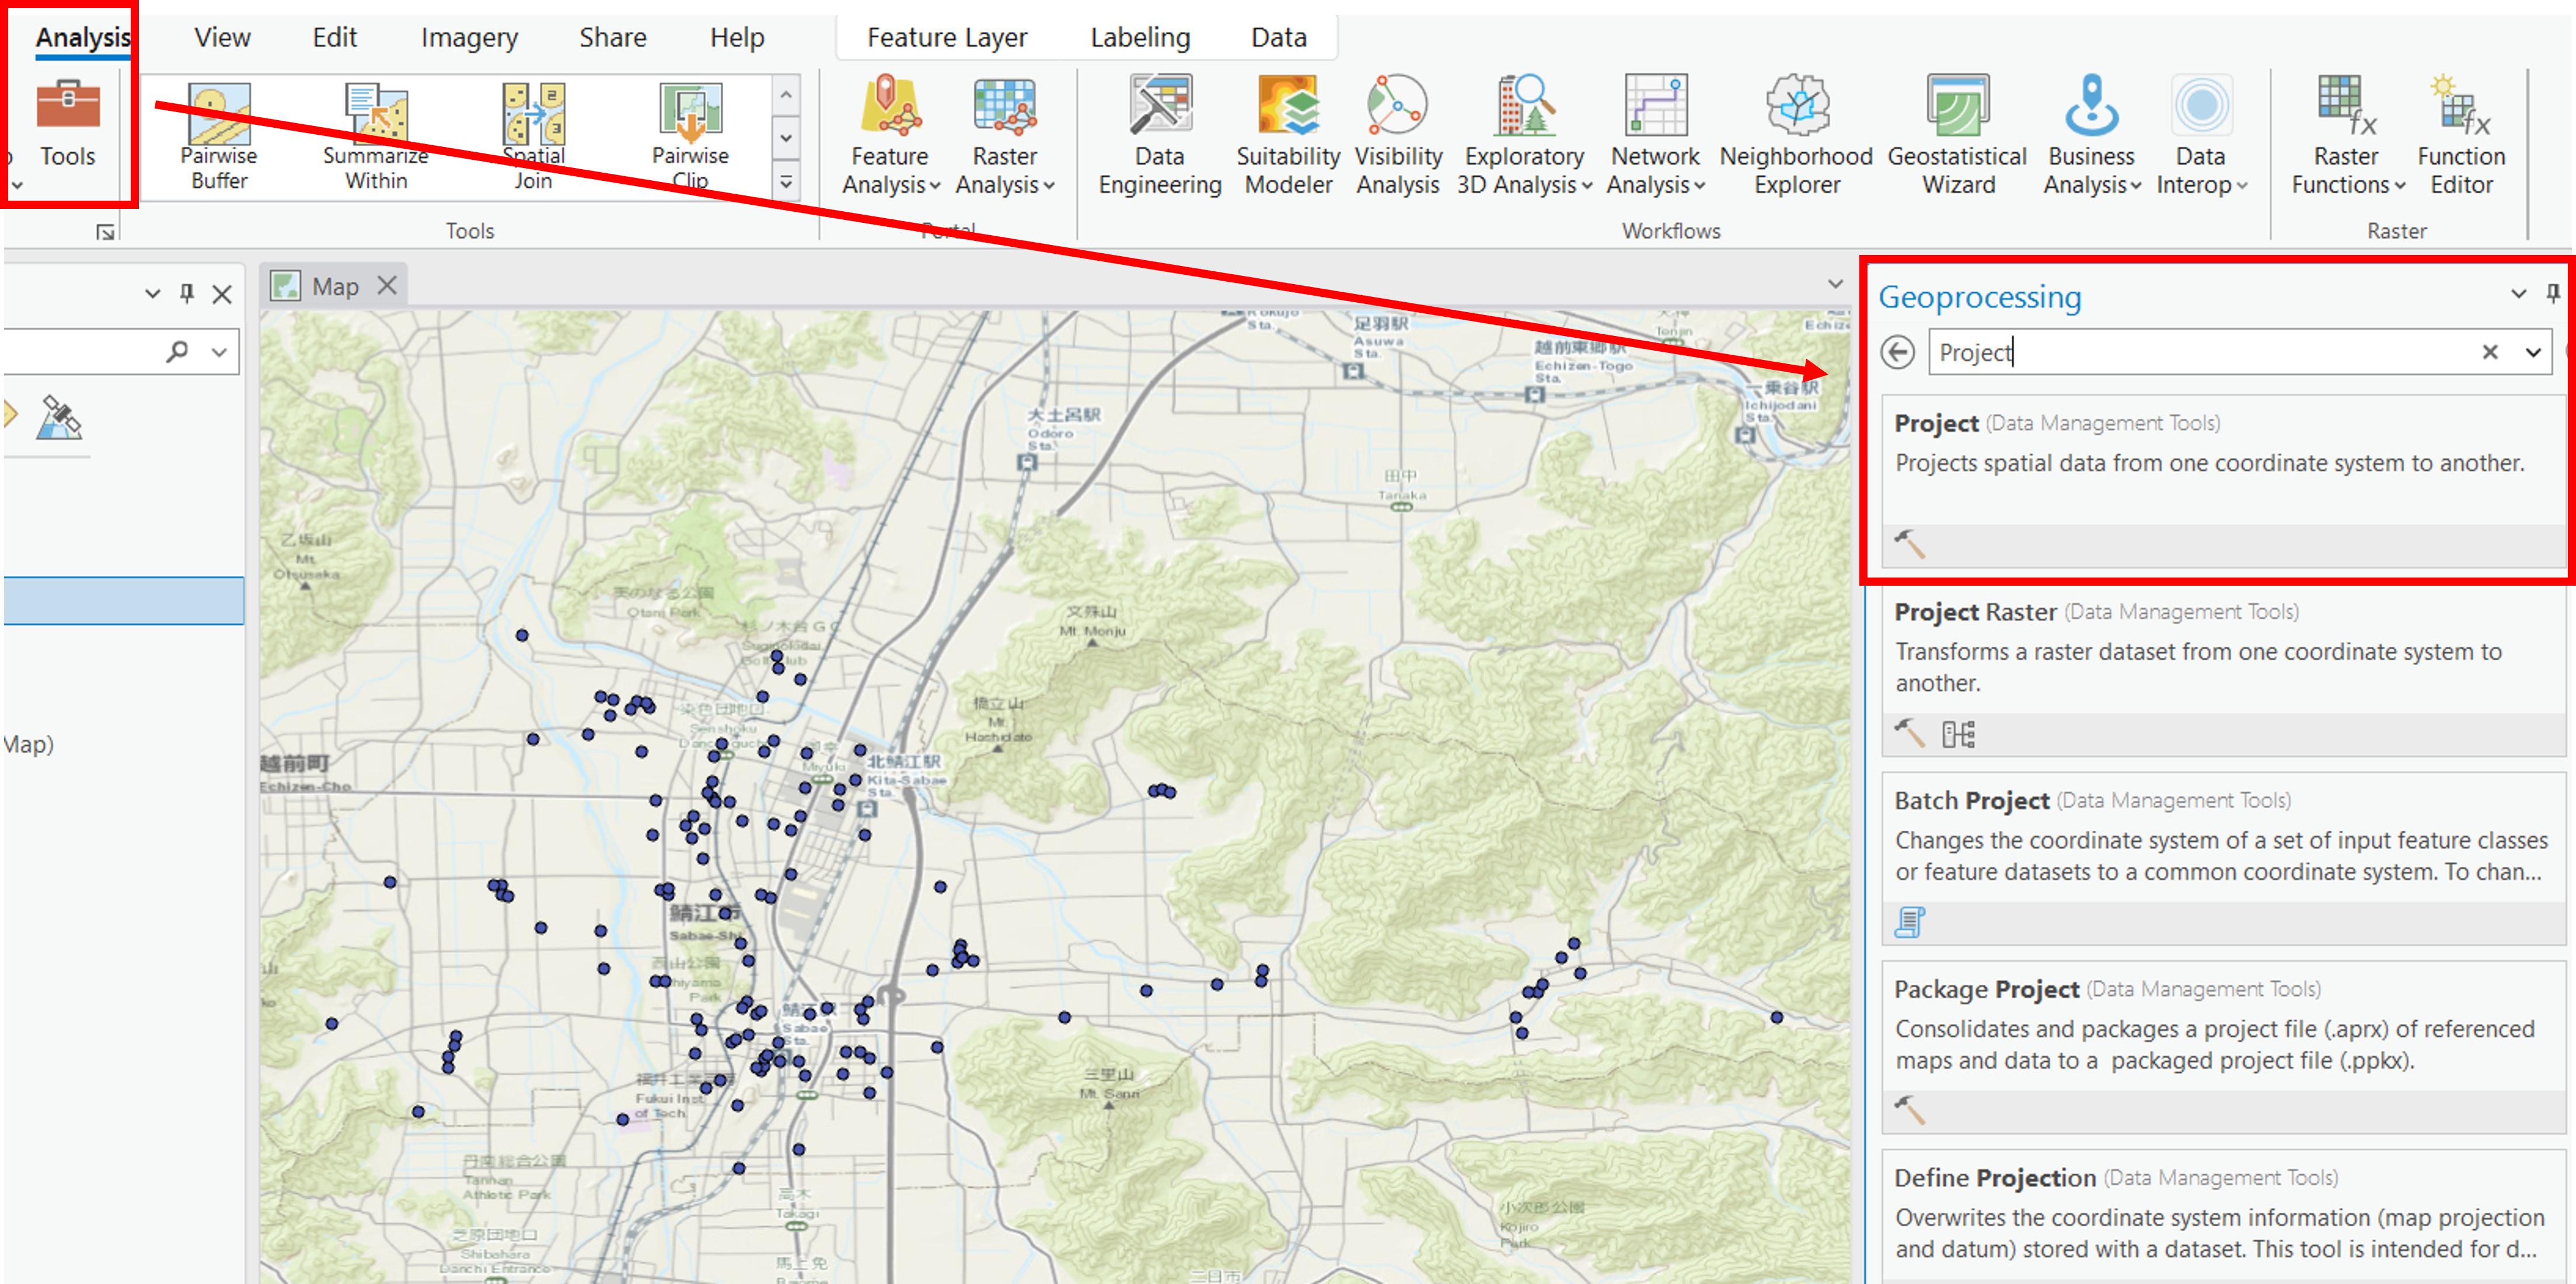The height and width of the screenshot is (1284, 2576).
Task: Open the Tools toolbox icon
Action: (68, 123)
